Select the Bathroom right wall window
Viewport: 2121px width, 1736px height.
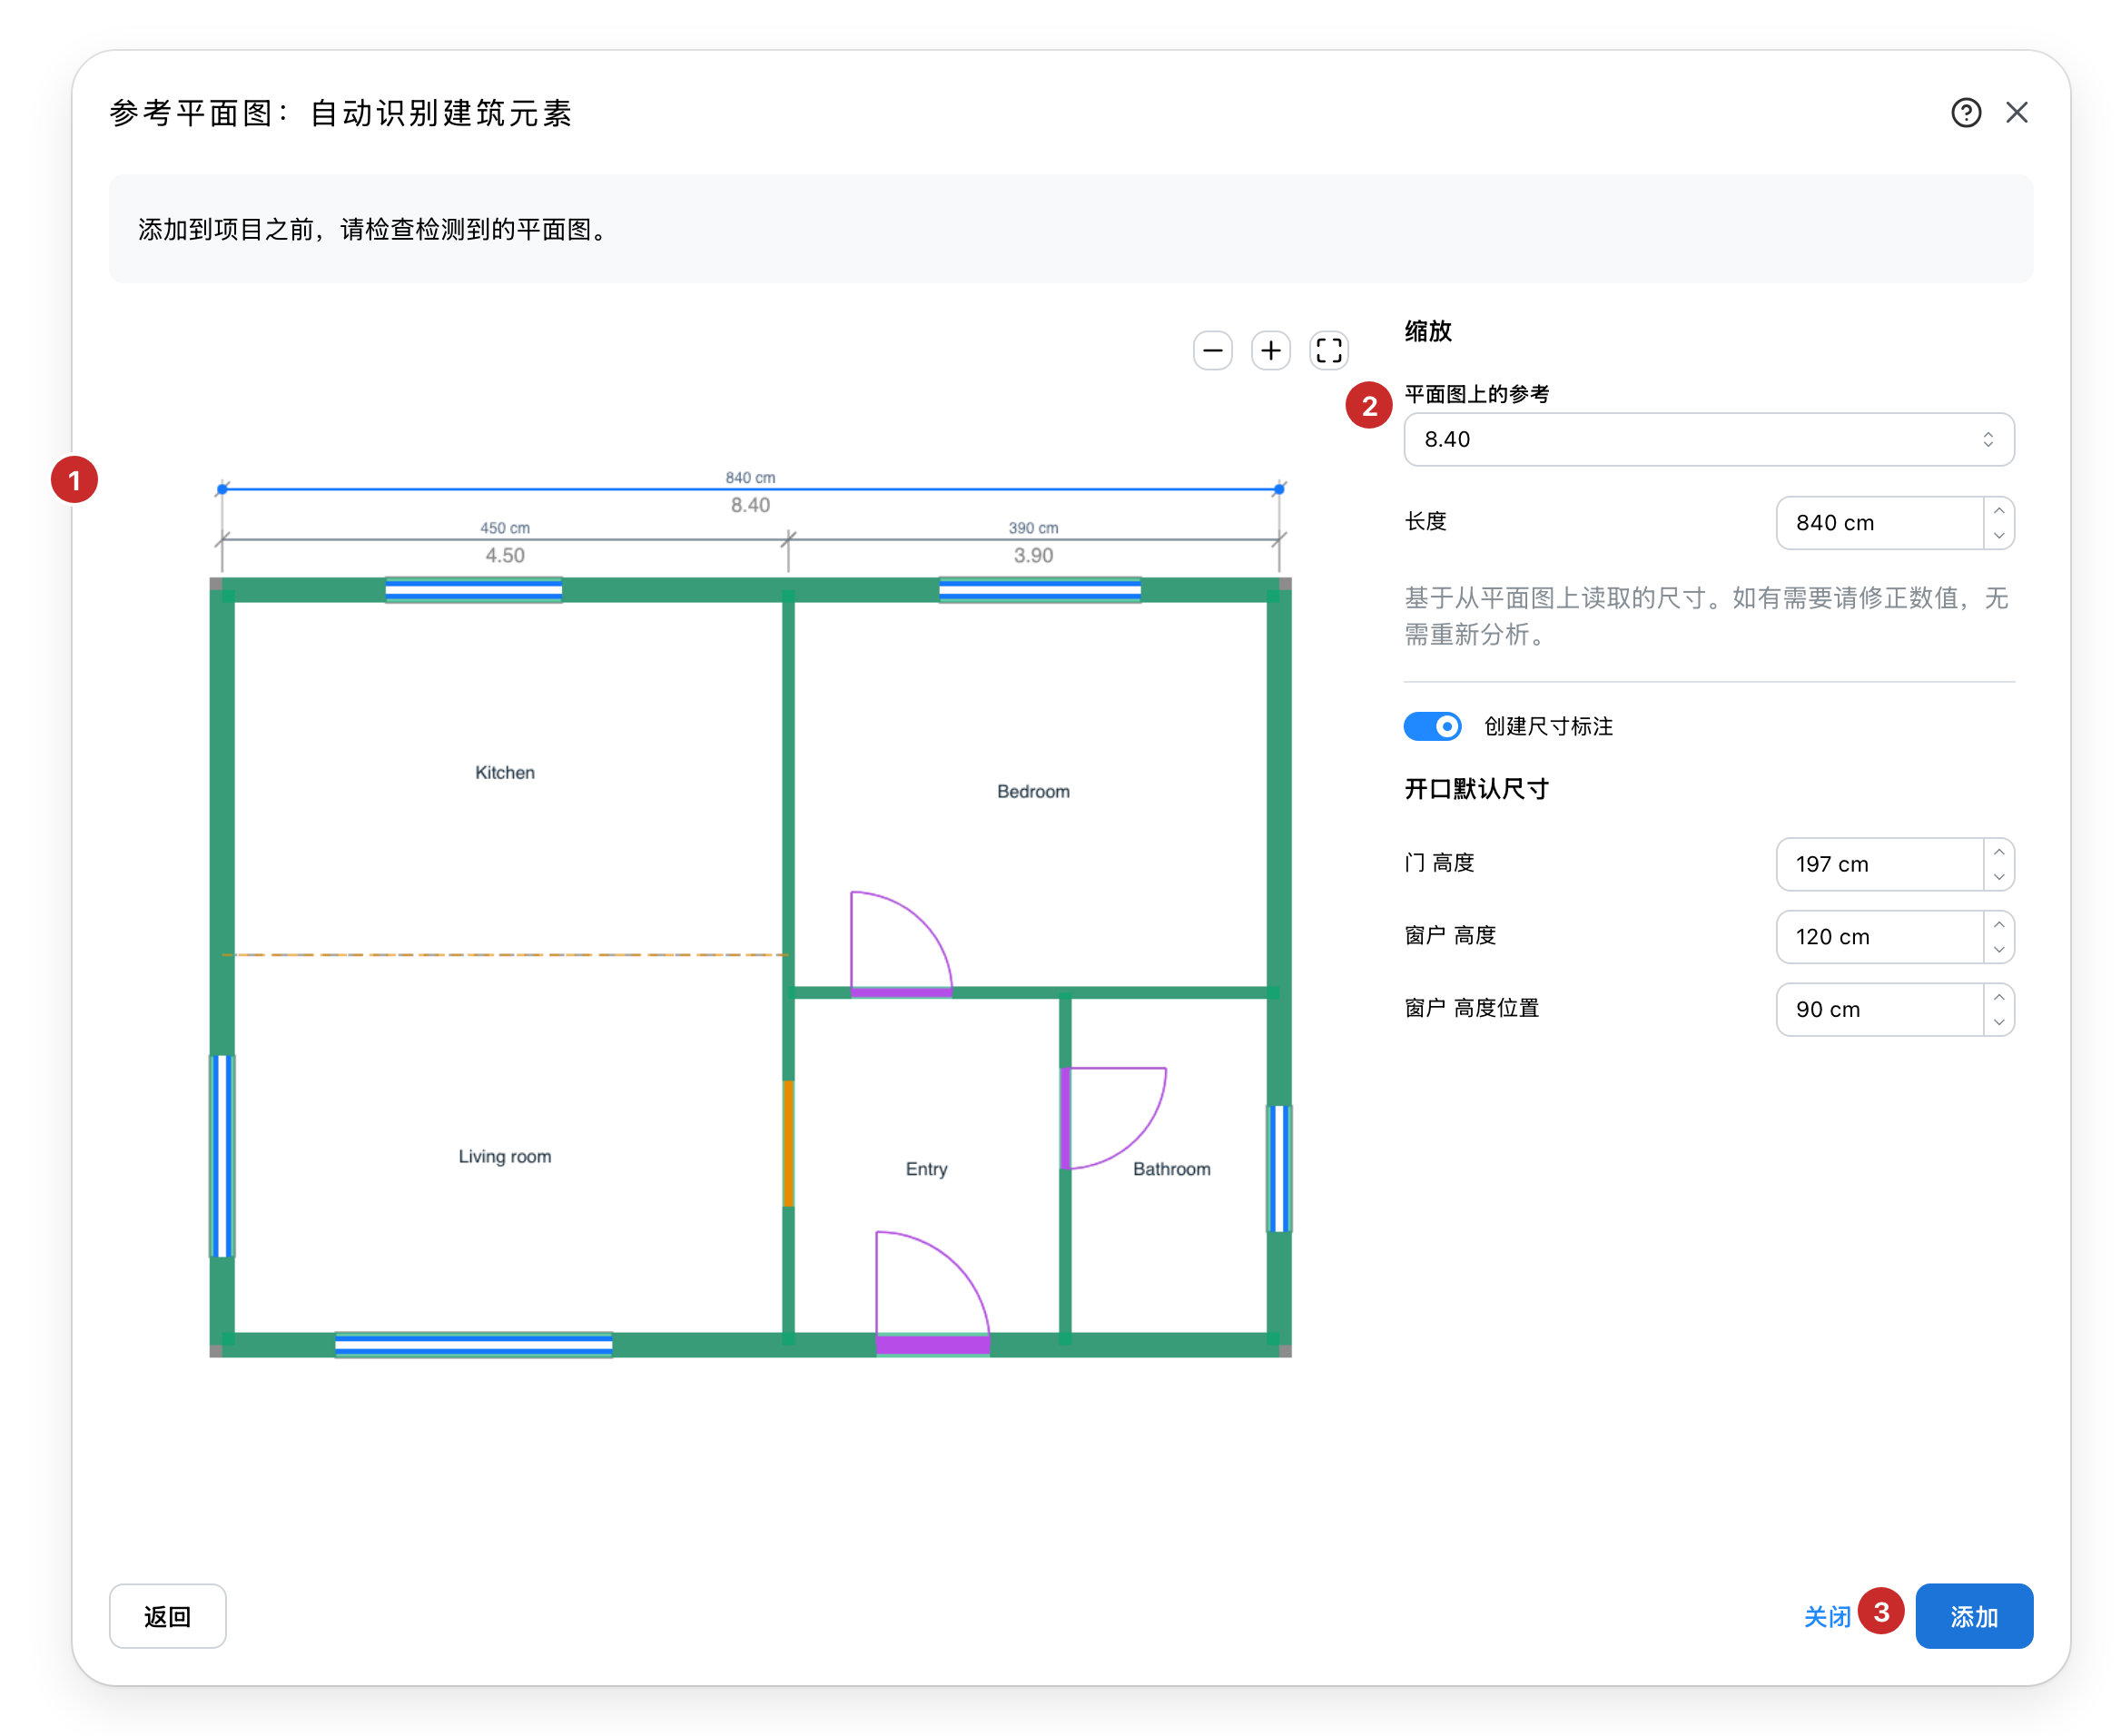(1278, 1168)
